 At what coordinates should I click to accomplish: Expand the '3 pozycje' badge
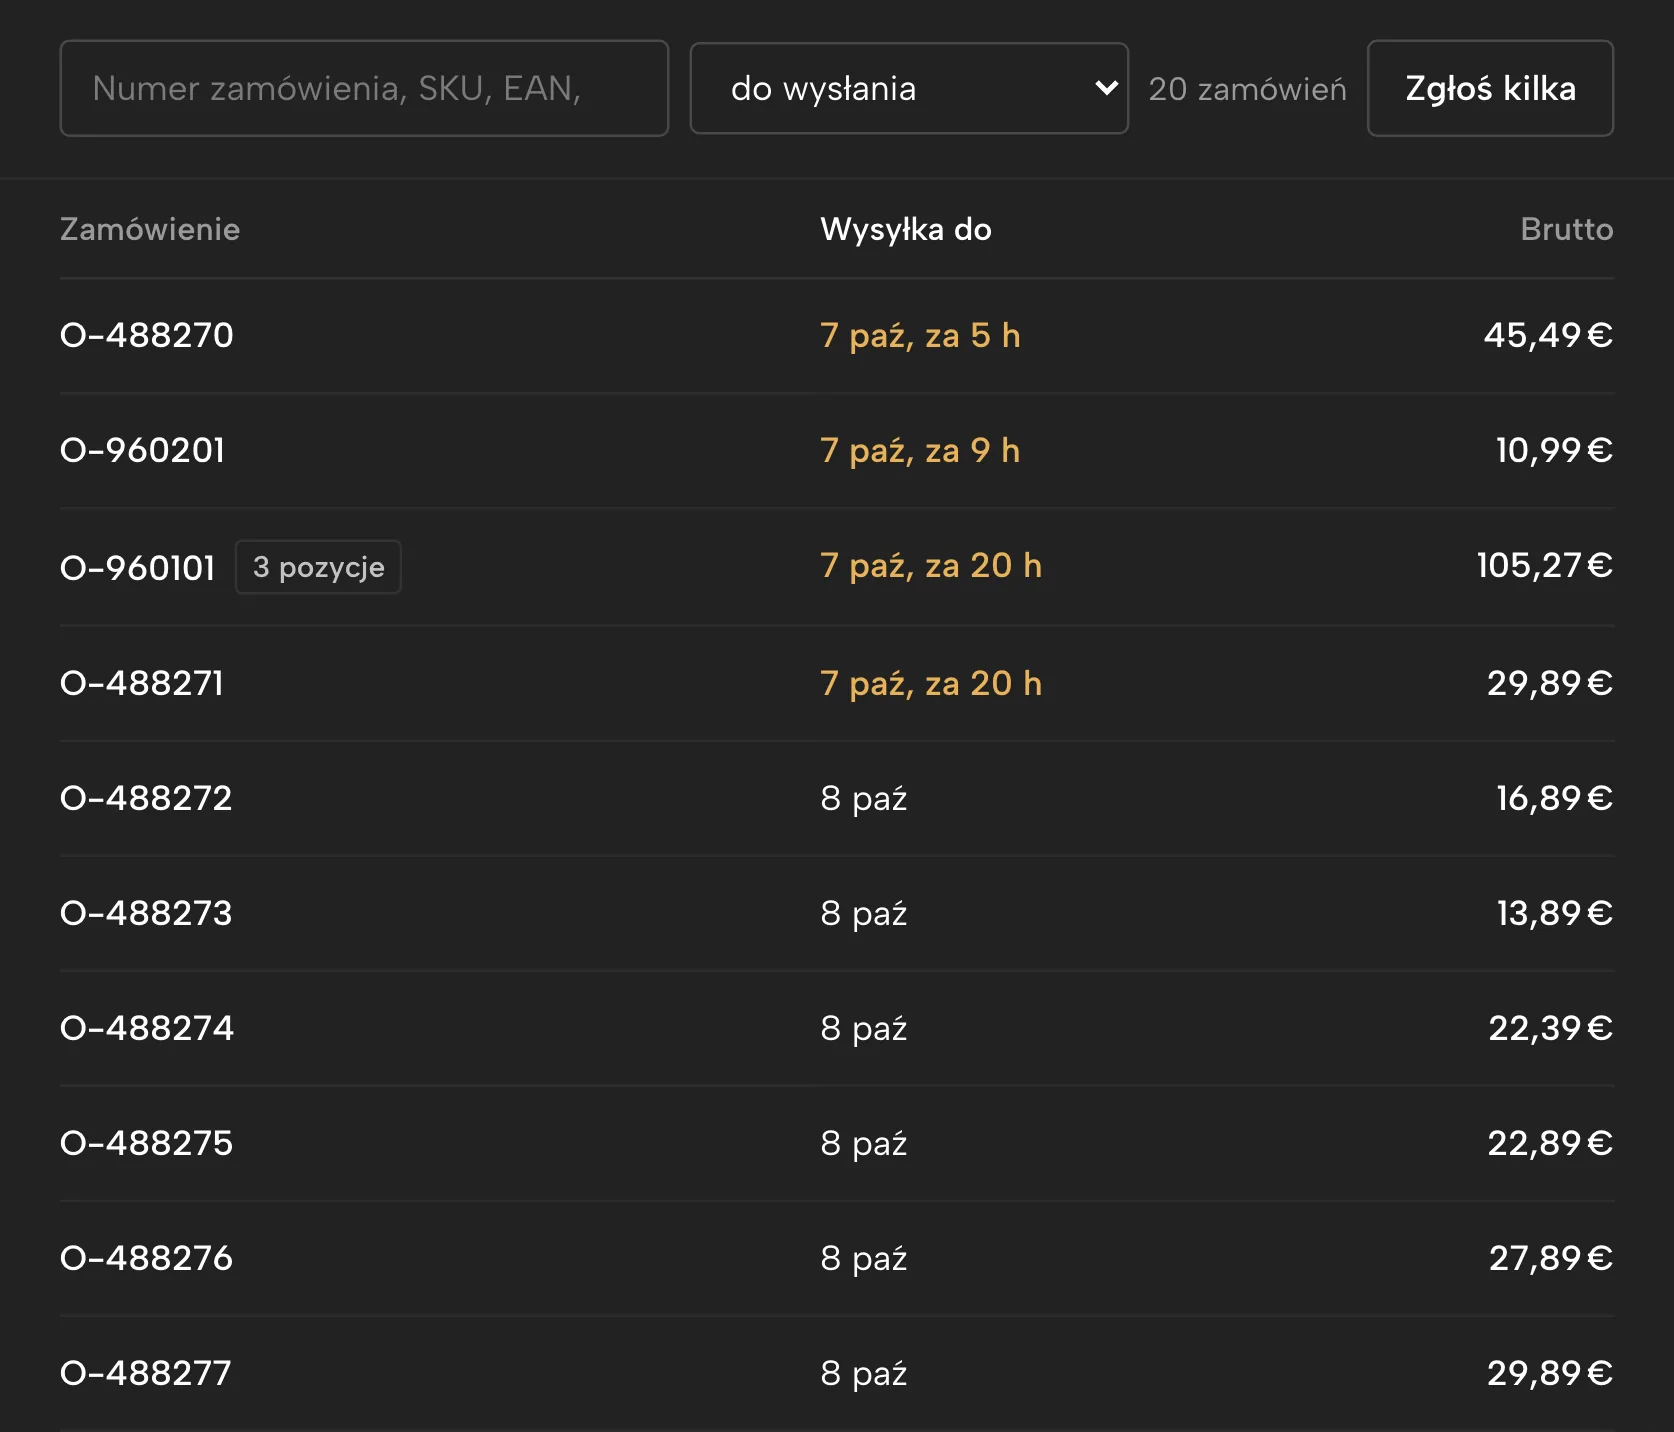(x=318, y=567)
